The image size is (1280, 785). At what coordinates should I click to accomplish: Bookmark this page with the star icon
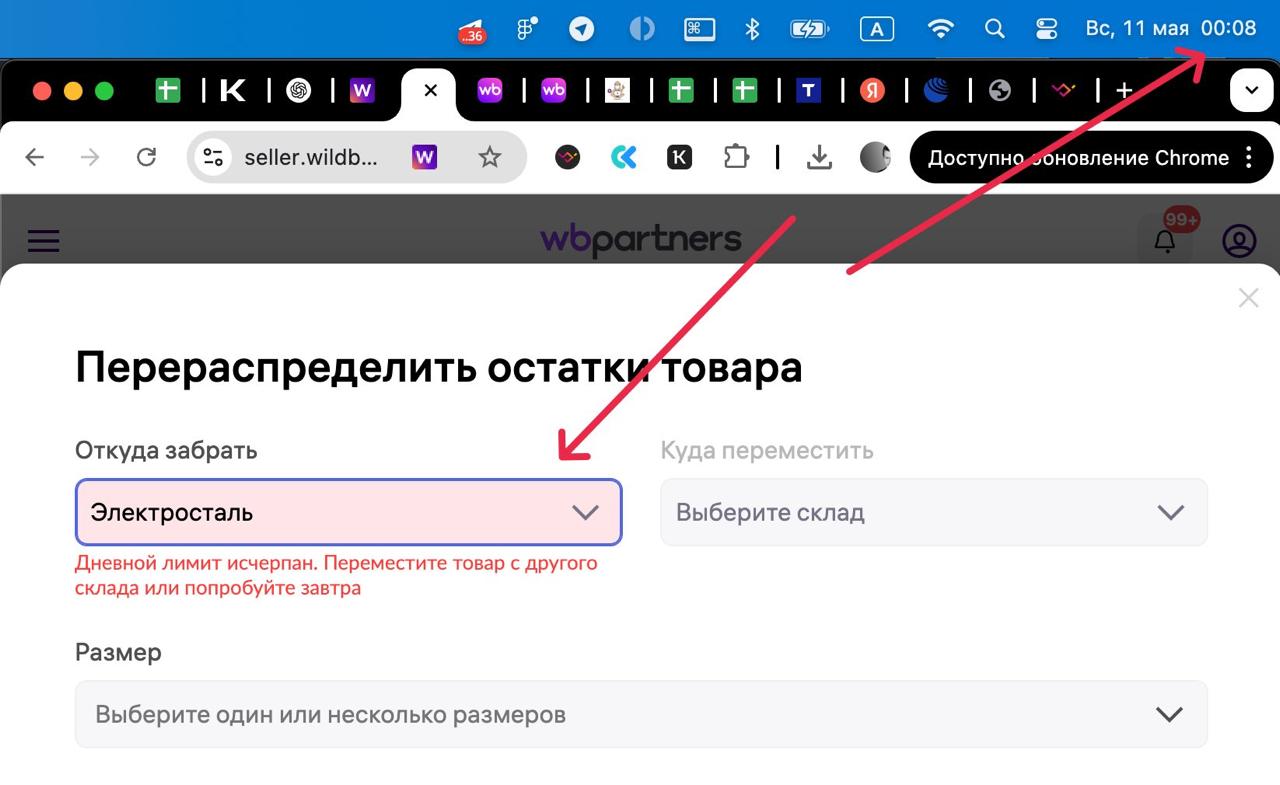pos(489,157)
